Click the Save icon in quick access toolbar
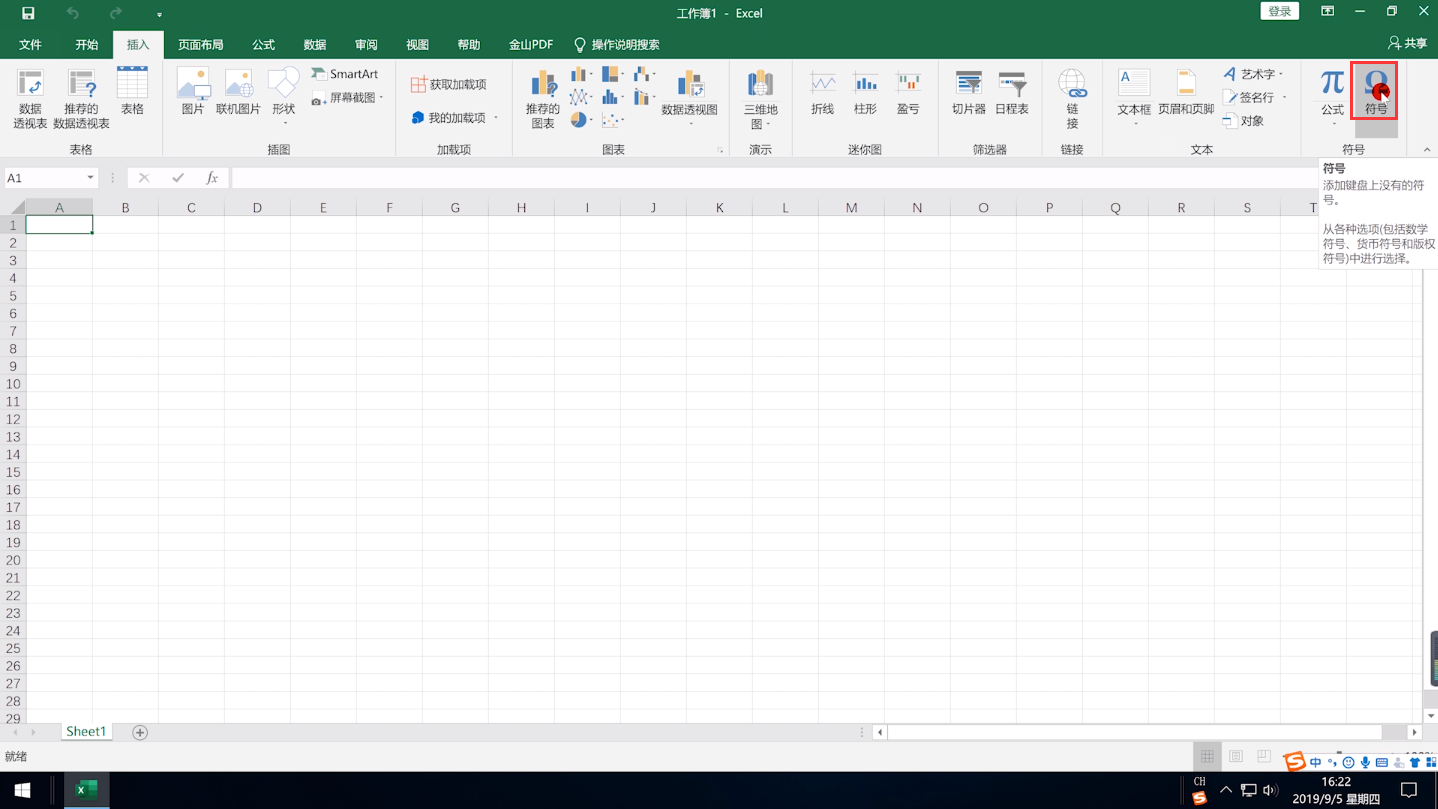 coord(28,13)
